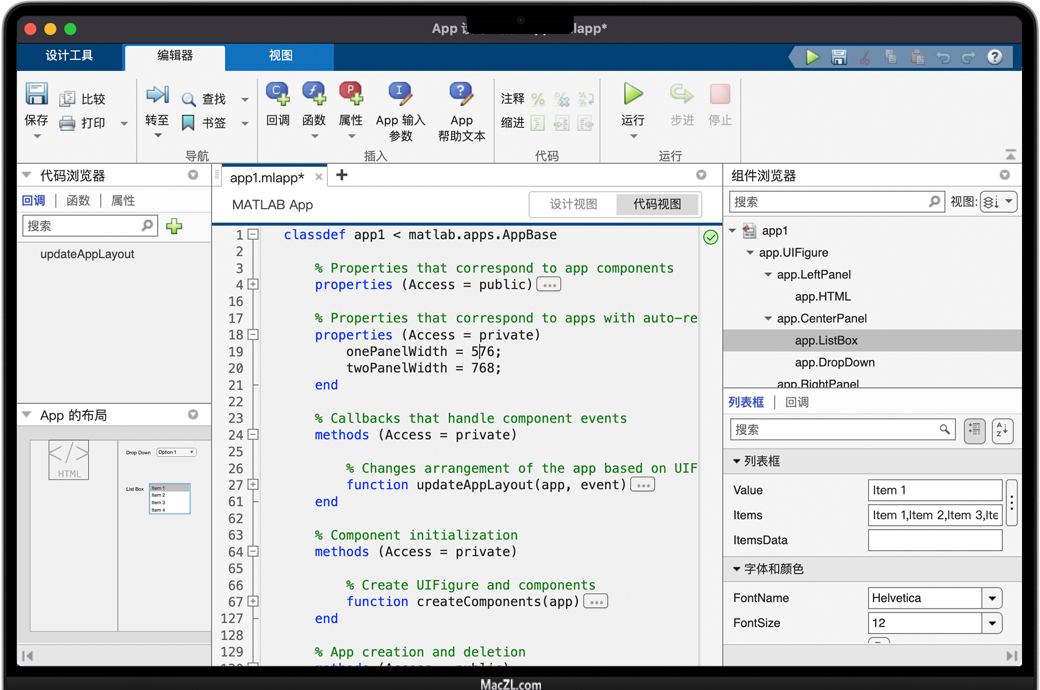Click the component browser search field

point(830,202)
